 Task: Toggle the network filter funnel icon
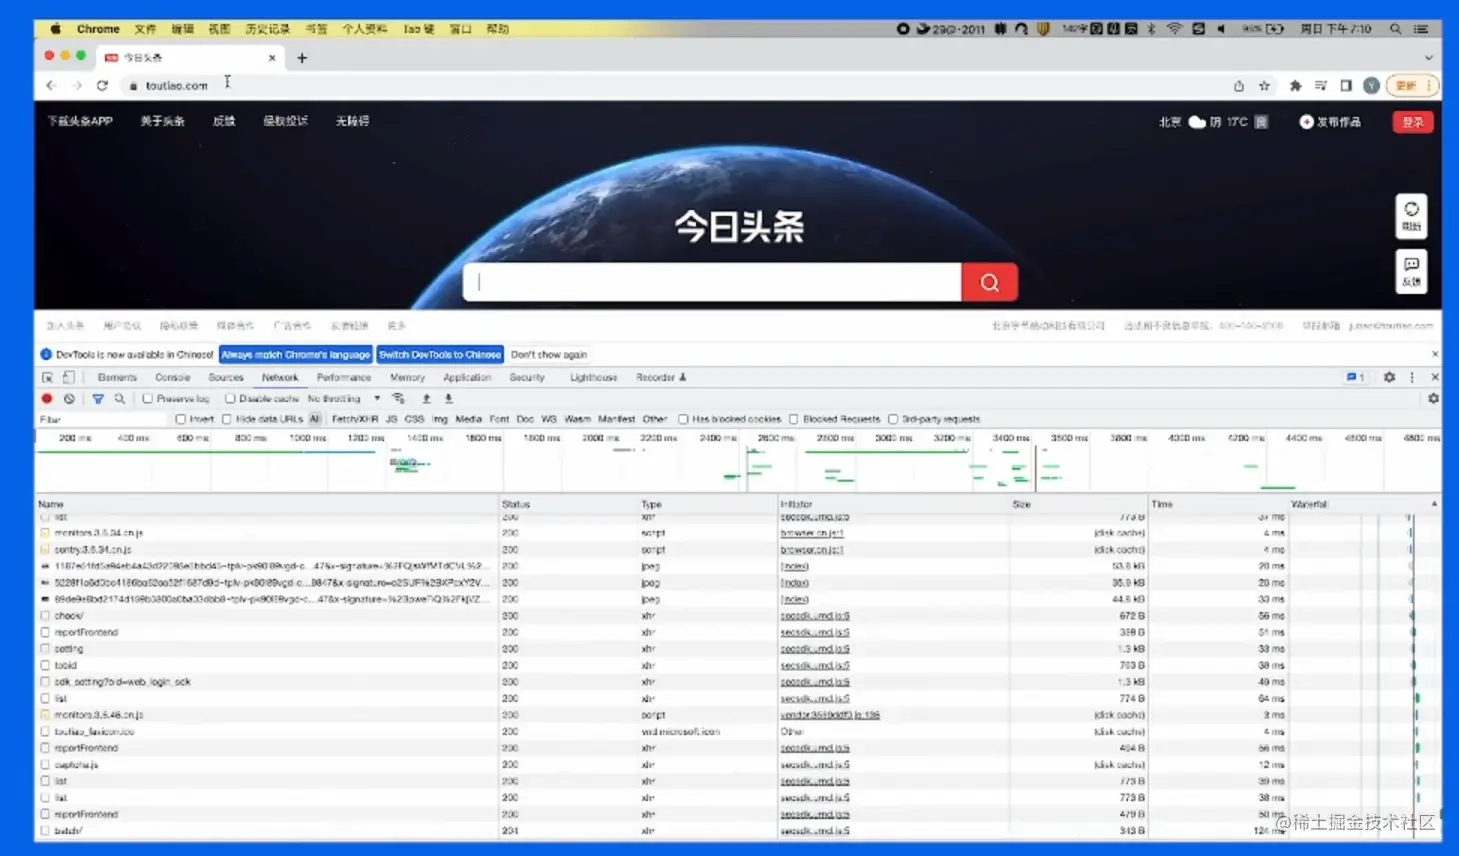tap(98, 399)
